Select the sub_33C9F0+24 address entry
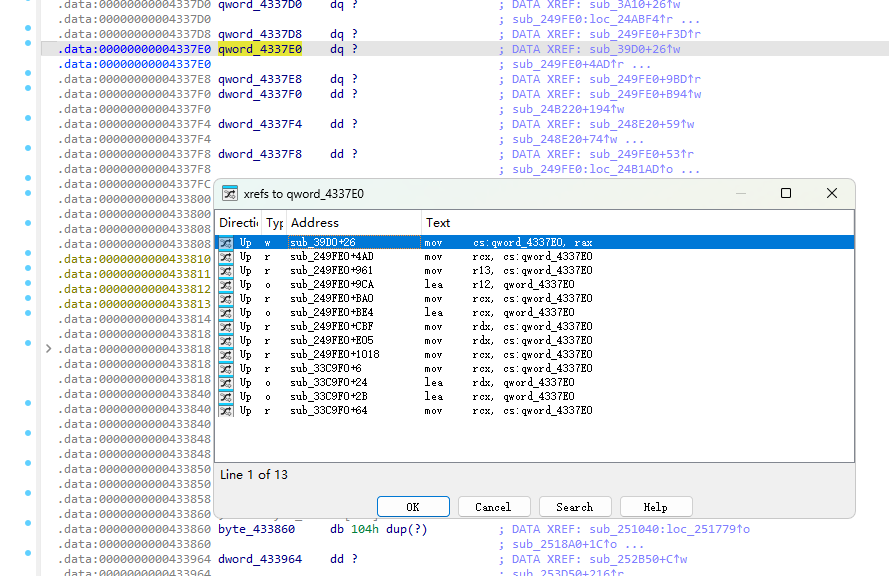Image resolution: width=889 pixels, height=576 pixels. tap(328, 383)
